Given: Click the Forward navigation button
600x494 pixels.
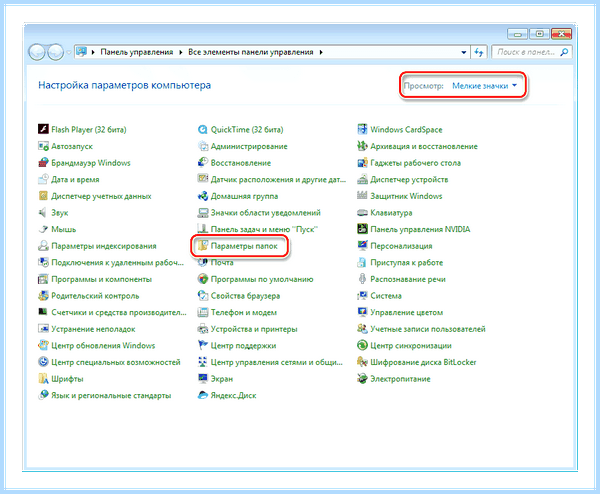Looking at the screenshot, I should (55, 52).
